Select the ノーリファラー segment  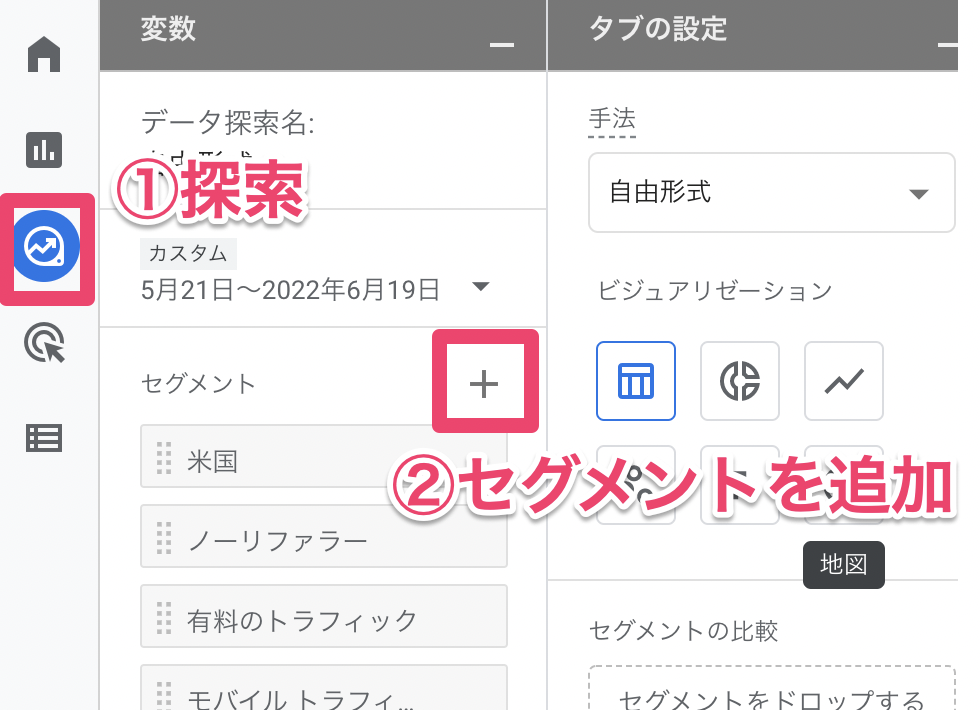(x=323, y=541)
